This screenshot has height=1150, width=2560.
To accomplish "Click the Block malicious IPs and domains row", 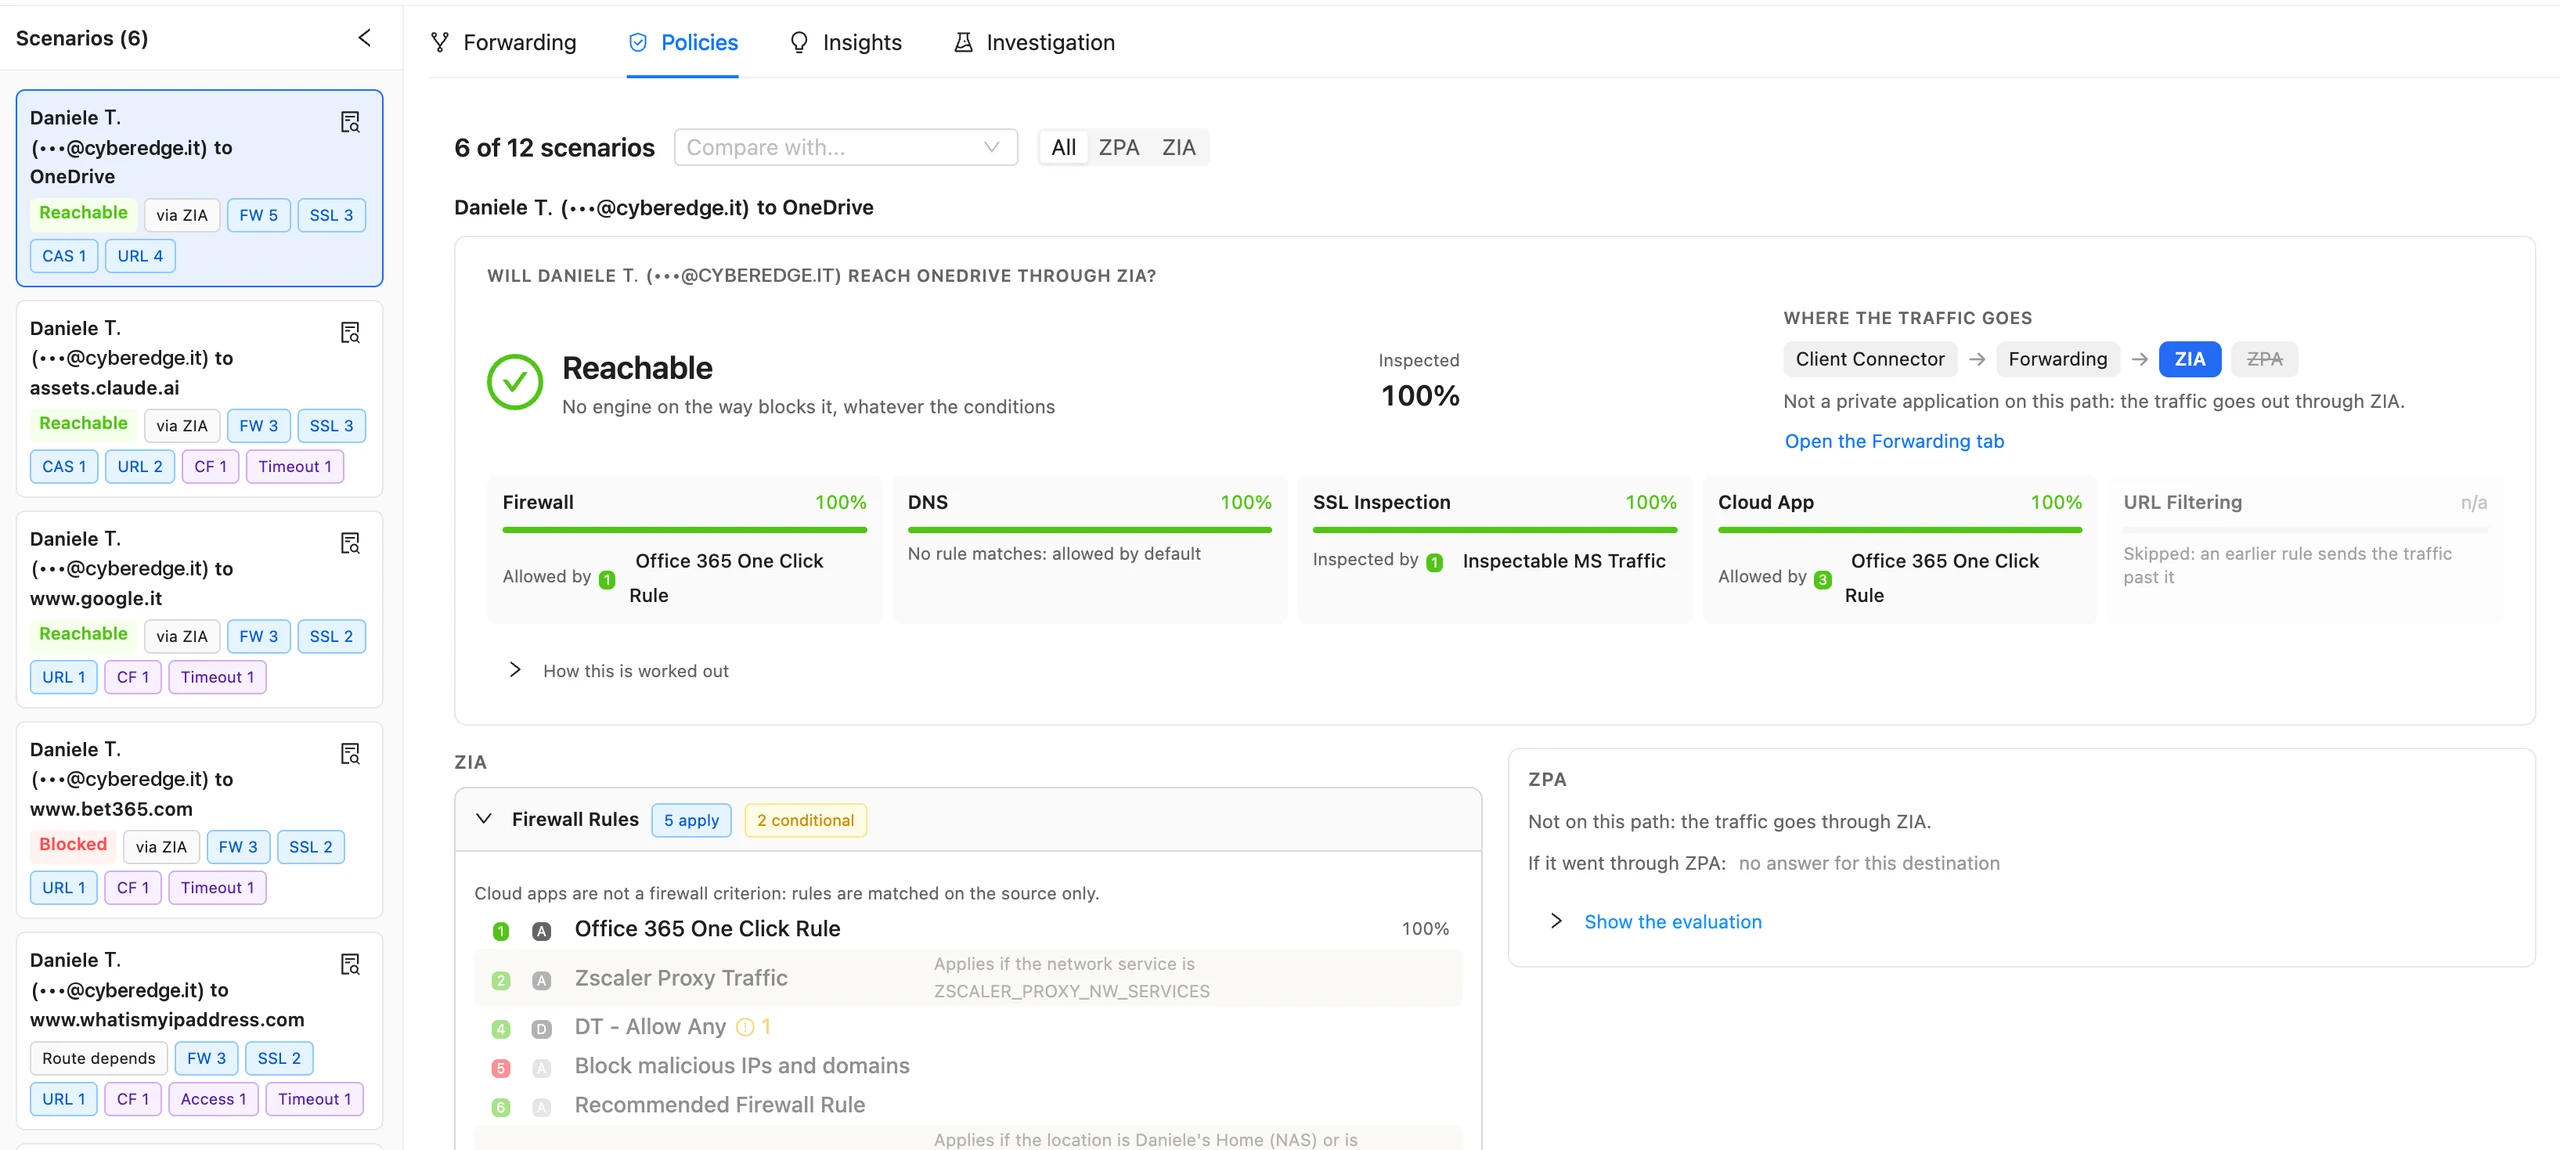I will [x=967, y=1066].
